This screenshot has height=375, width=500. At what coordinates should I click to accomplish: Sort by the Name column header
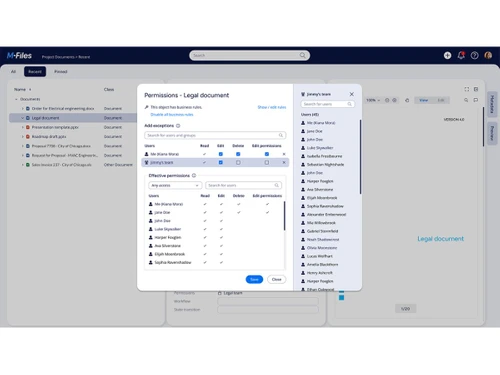click(20, 89)
